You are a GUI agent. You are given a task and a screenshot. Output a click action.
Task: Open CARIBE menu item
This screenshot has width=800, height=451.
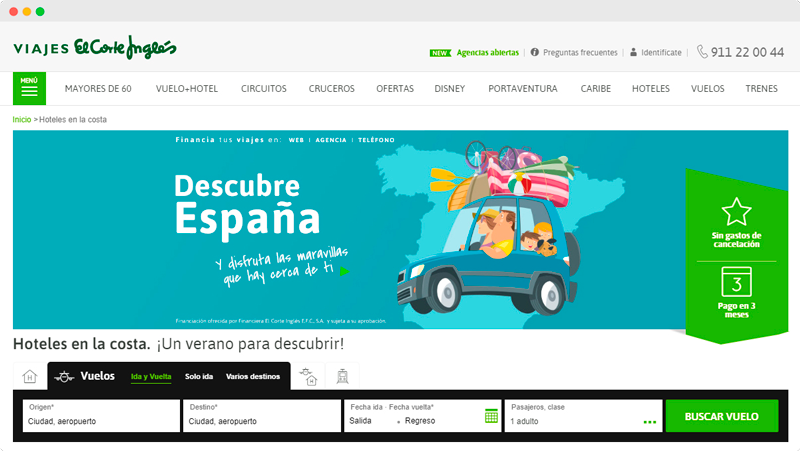[x=595, y=89]
